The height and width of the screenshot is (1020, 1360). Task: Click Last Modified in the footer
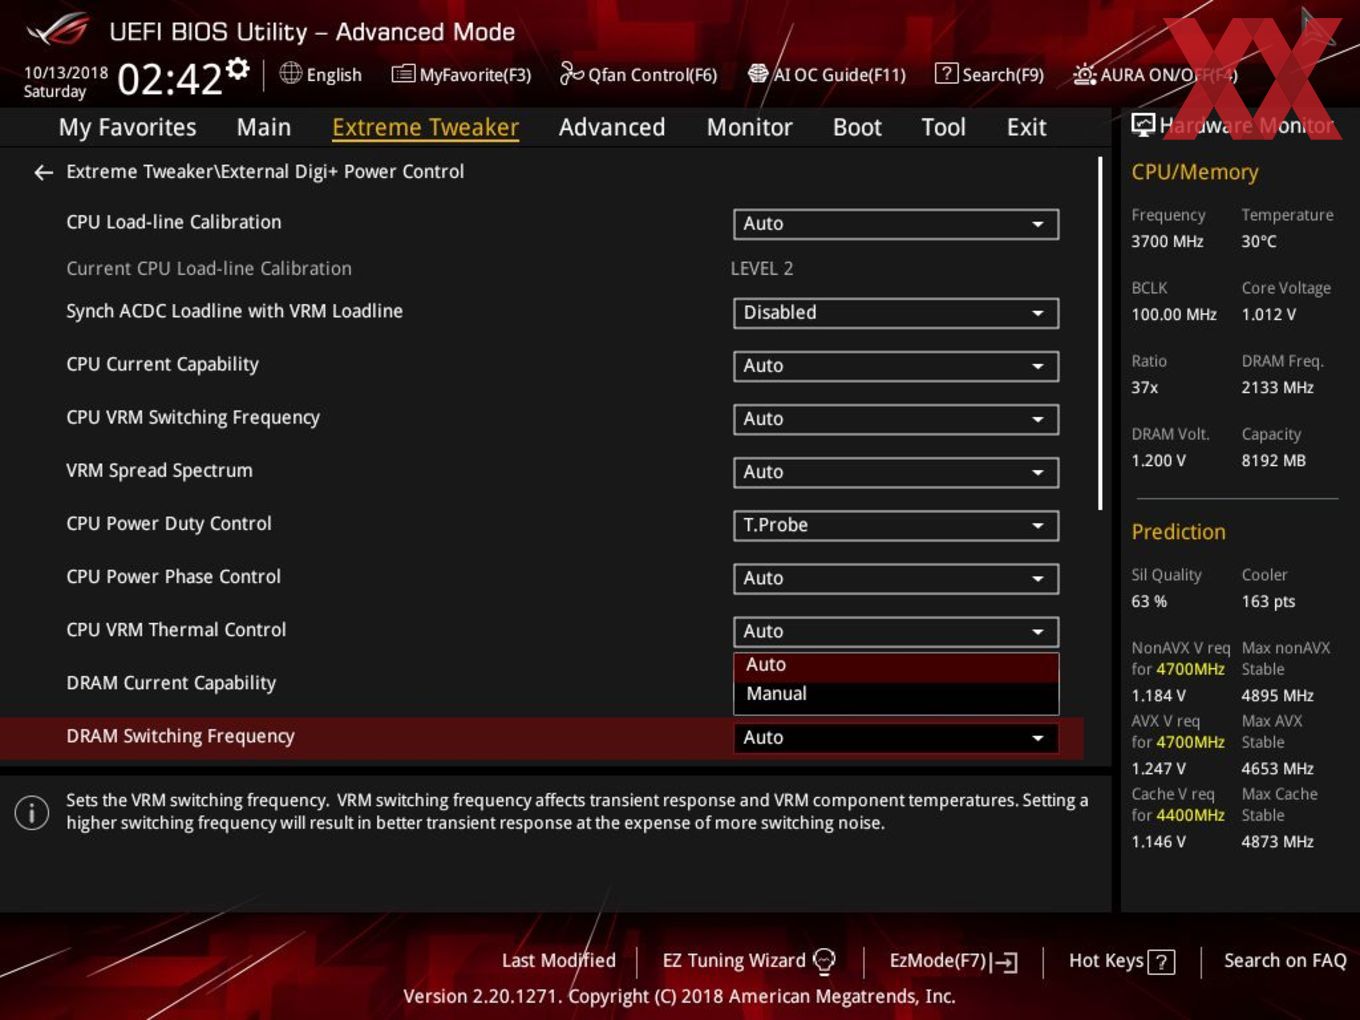558,961
